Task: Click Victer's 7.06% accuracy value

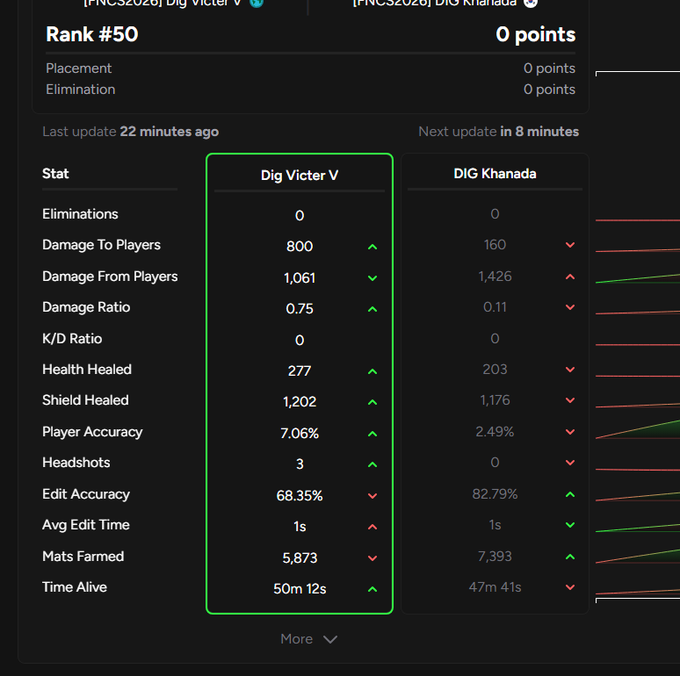Action: click(x=299, y=433)
